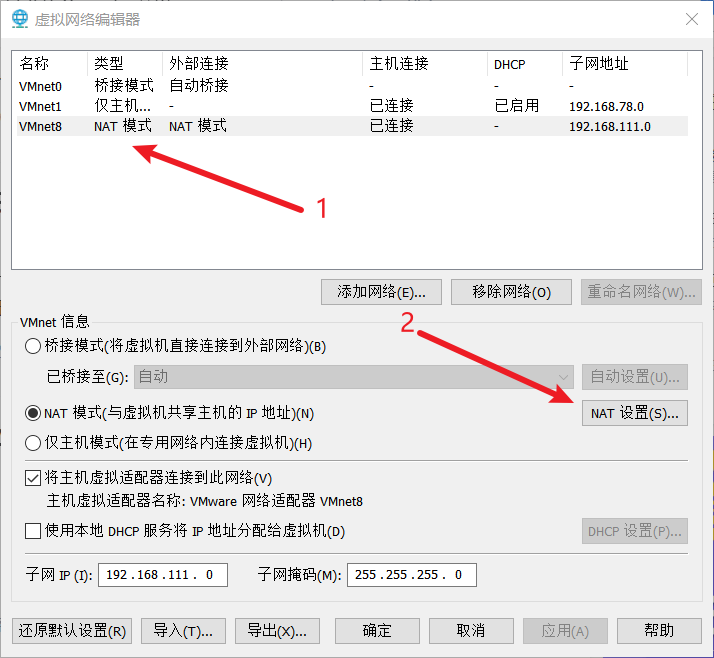Image resolution: width=714 pixels, height=658 pixels.
Task: Select the 仅主机模式 radio button
Action: coord(33,443)
